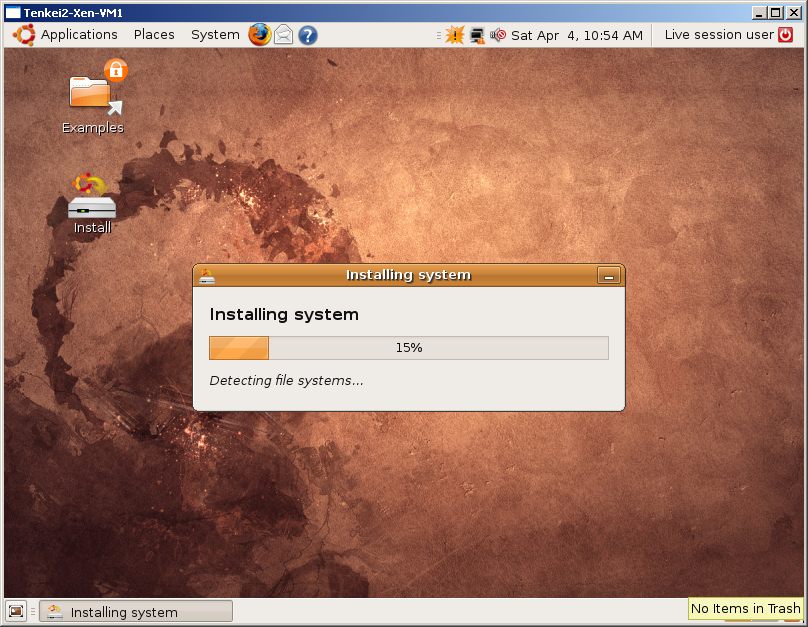This screenshot has width=808, height=627.
Task: Open the Applications menu
Action: click(x=79, y=35)
